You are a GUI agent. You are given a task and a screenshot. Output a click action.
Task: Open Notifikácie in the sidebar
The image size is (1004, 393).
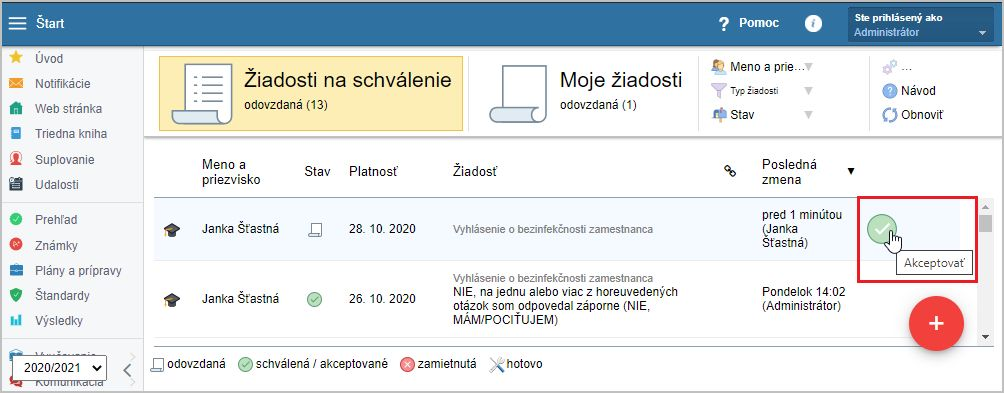(63, 84)
